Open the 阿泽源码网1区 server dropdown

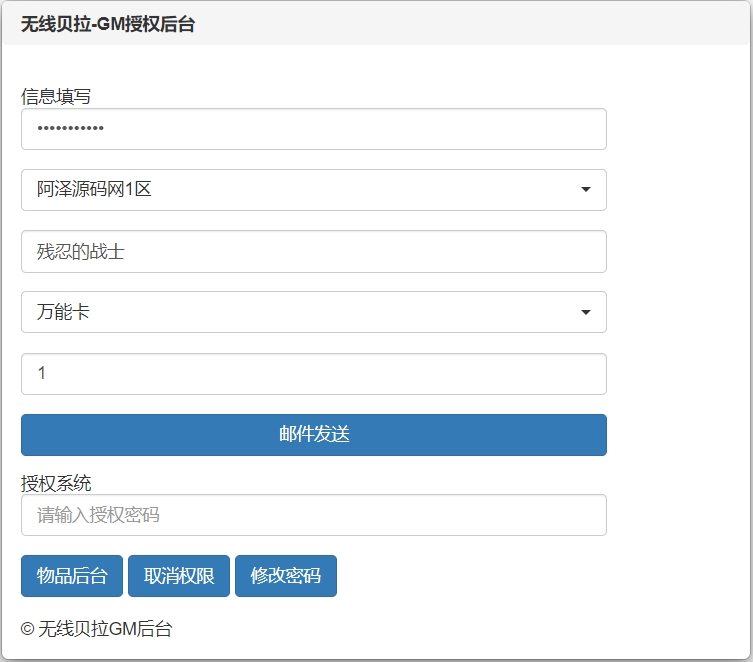(x=313, y=190)
